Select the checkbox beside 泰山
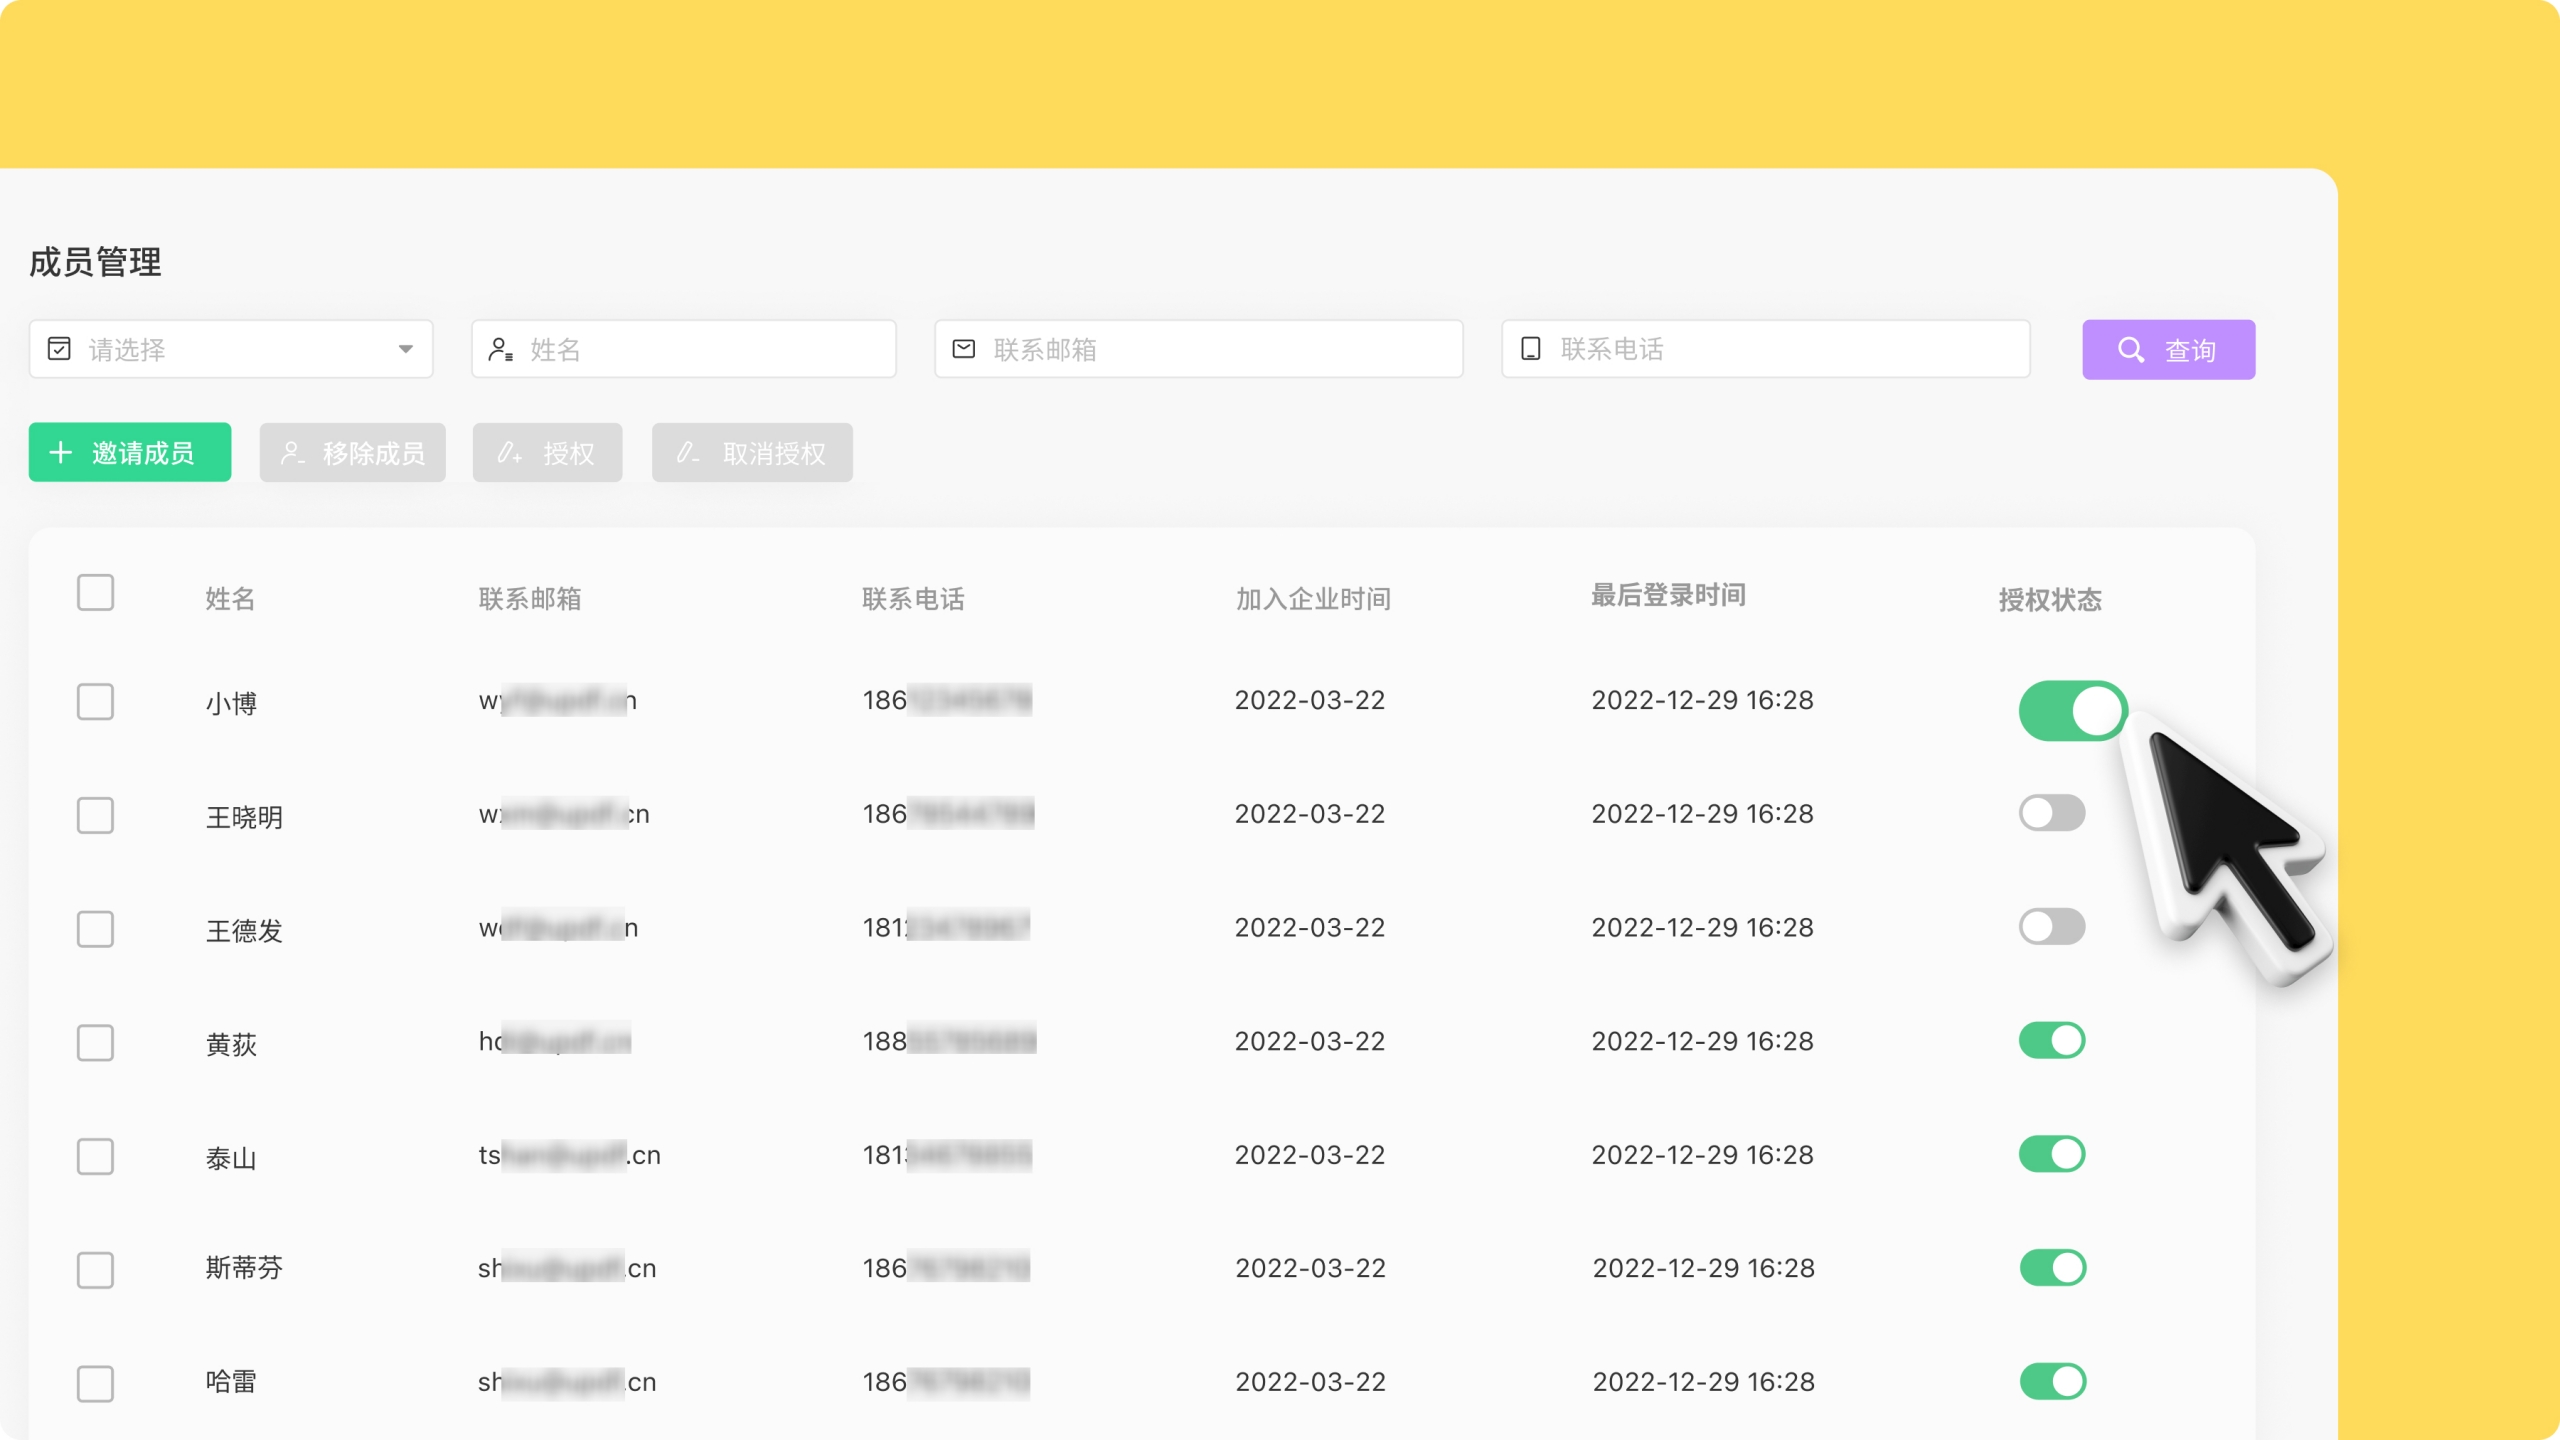Viewport: 2560px width, 1440px height. point(95,1157)
